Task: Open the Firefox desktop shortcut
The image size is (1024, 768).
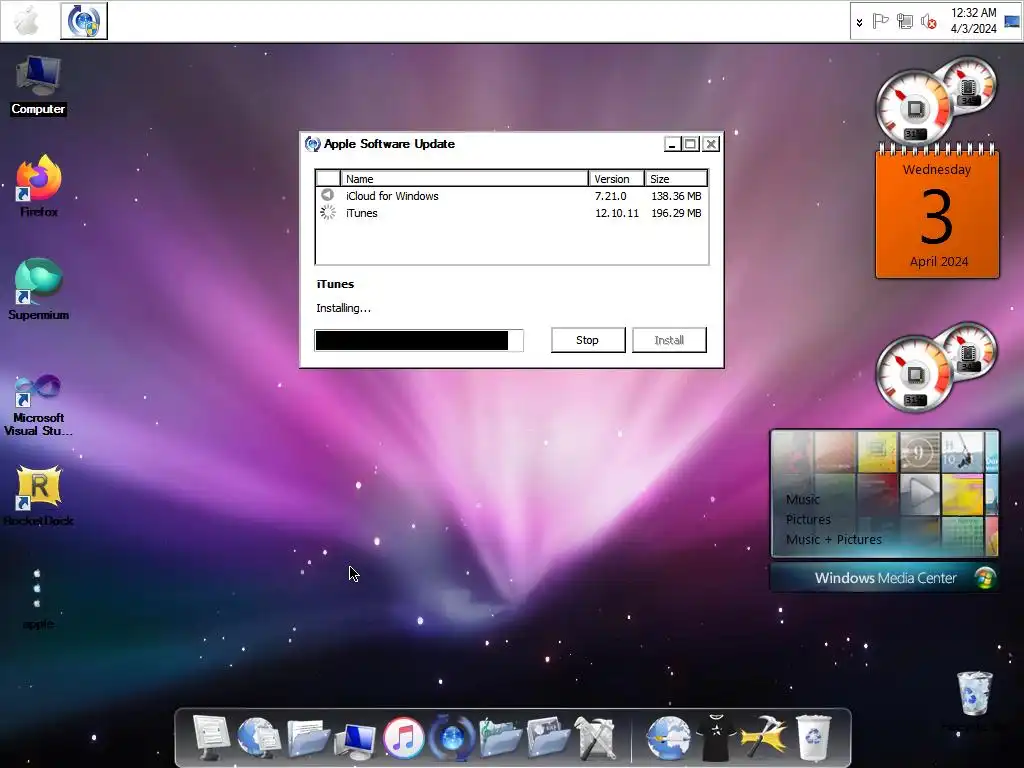Action: coord(39,186)
